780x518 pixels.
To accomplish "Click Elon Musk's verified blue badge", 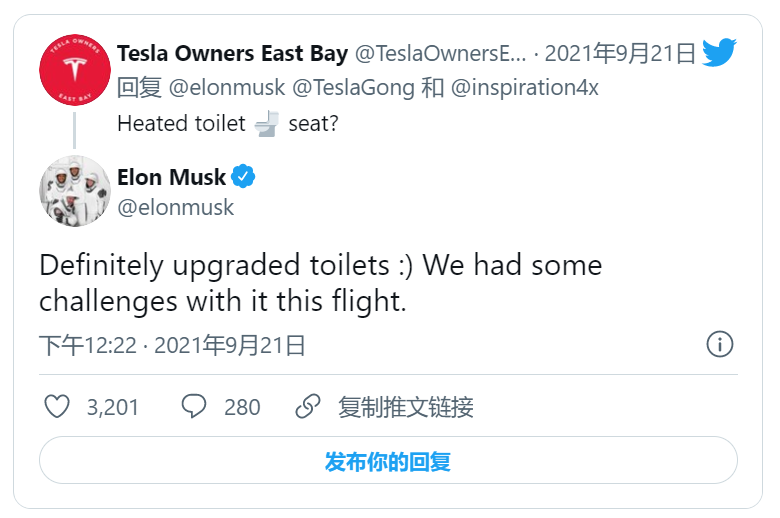I will click(x=244, y=178).
